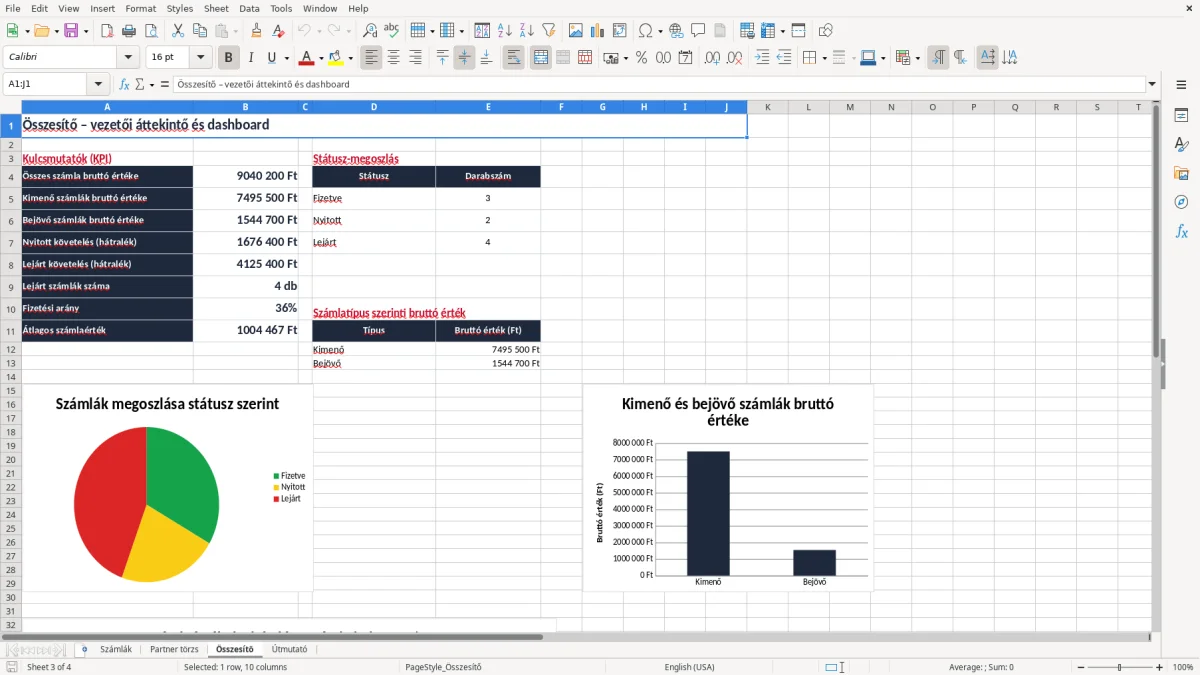Click Sort Ascending icon
Viewport: 1200px width, 675px height.
(x=504, y=31)
